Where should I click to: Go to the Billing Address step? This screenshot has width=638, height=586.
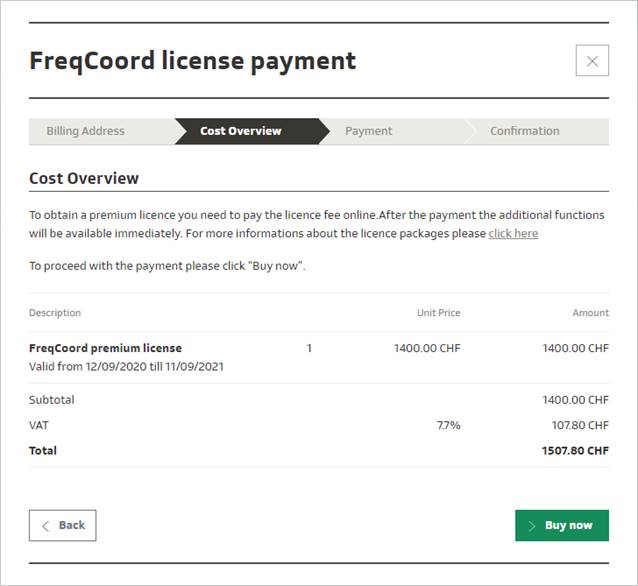[86, 131]
